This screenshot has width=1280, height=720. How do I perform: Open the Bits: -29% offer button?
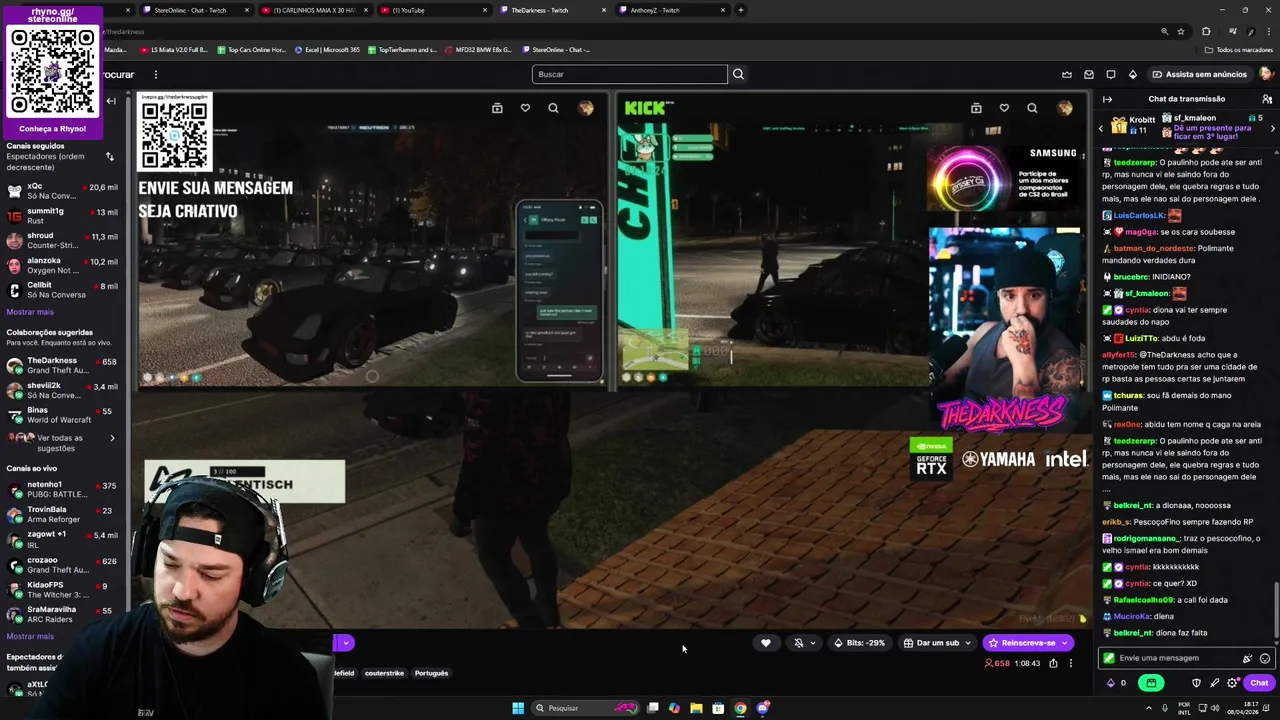(x=859, y=643)
